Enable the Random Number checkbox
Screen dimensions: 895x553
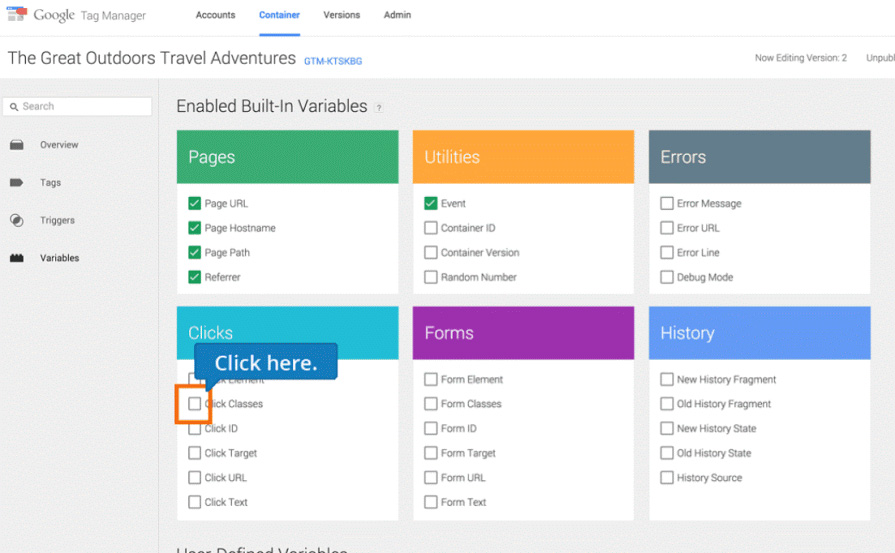coord(431,277)
